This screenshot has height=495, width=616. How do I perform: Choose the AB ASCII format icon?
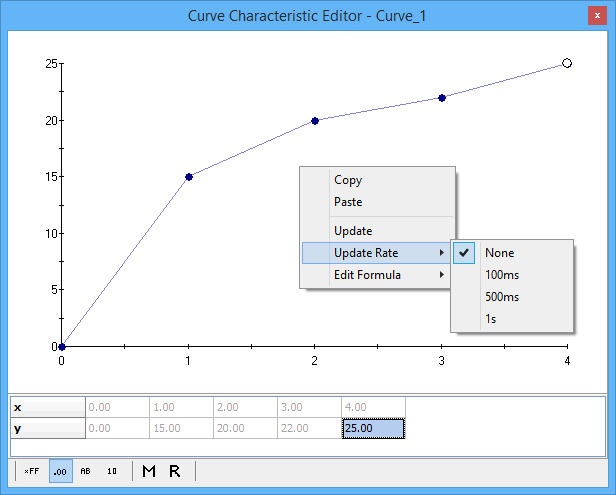tap(86, 471)
